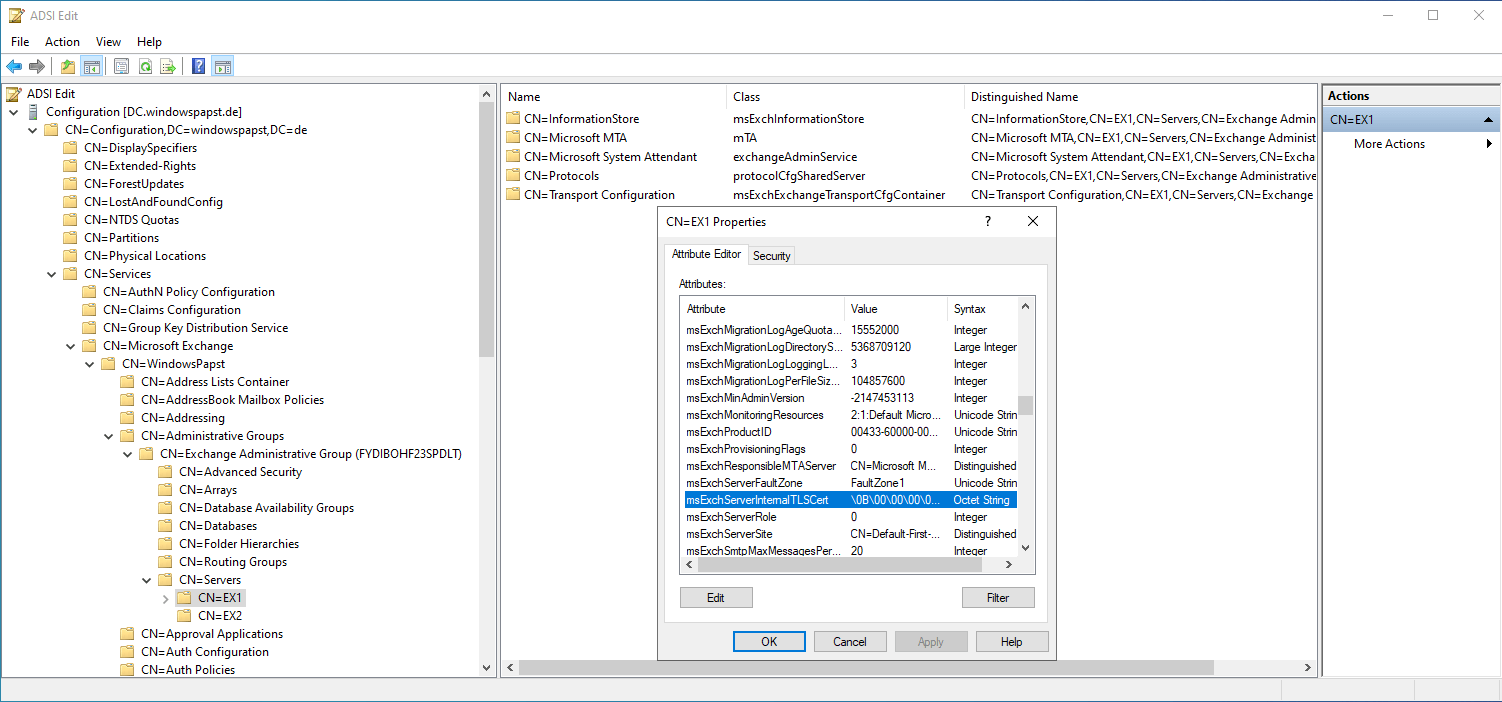Cancel the CN=EX1 Properties dialog

[x=850, y=642]
